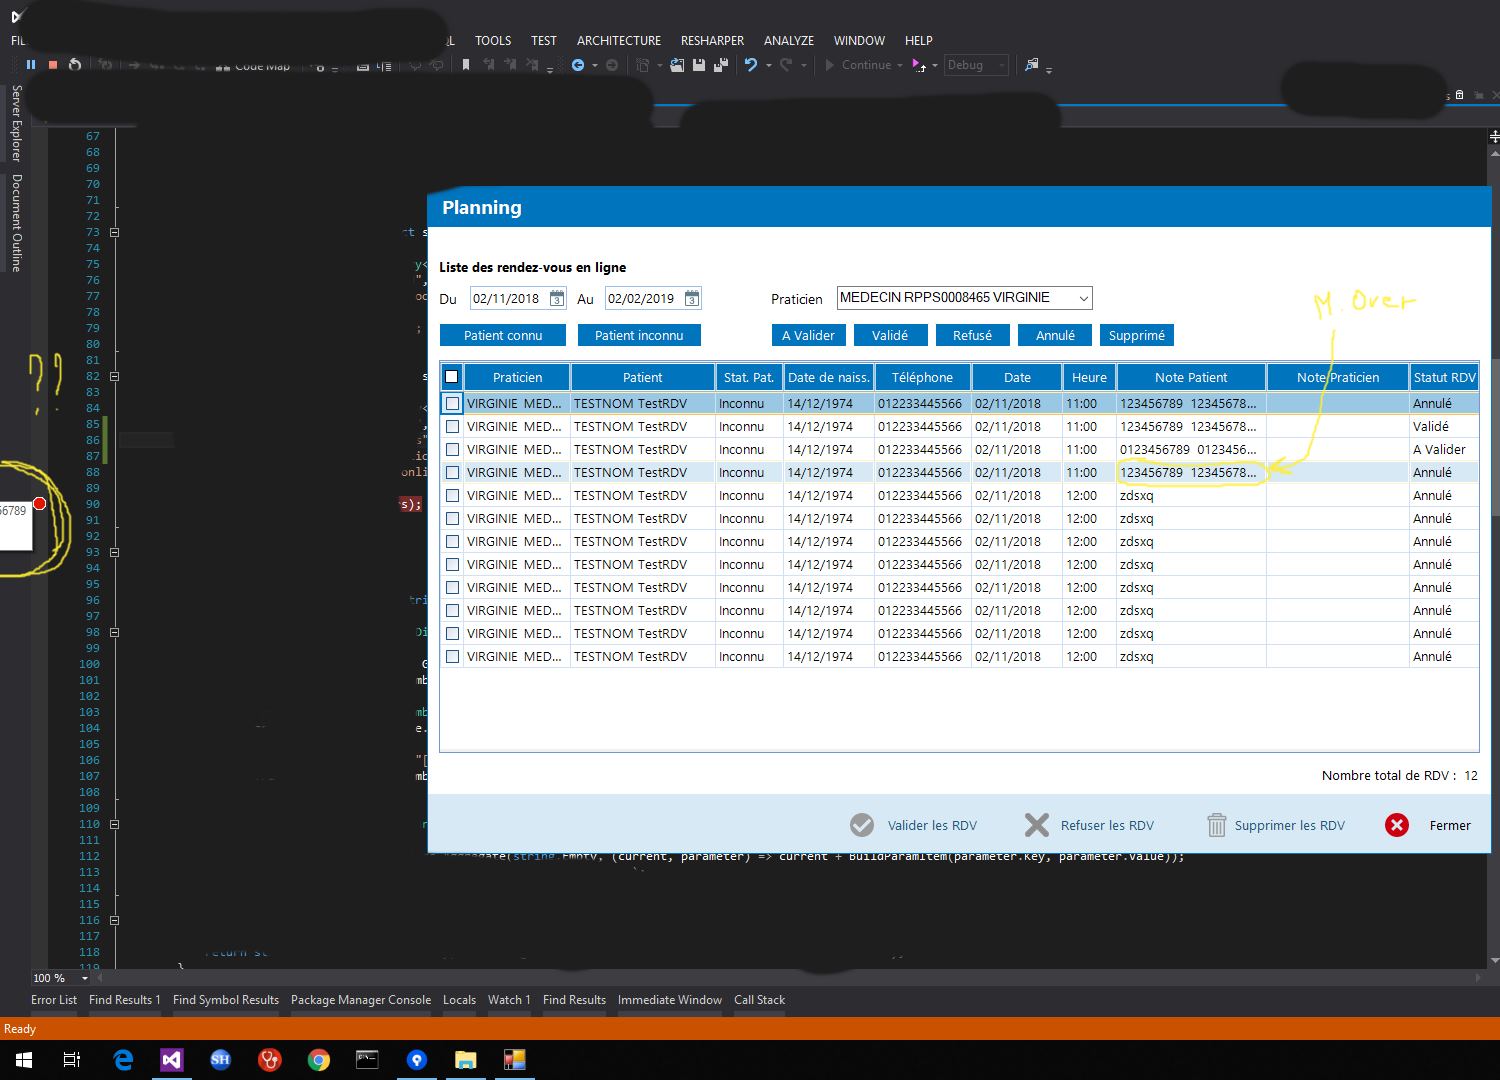The height and width of the screenshot is (1080, 1500).
Task: Open the ARCHITECTURE menu
Action: point(619,40)
